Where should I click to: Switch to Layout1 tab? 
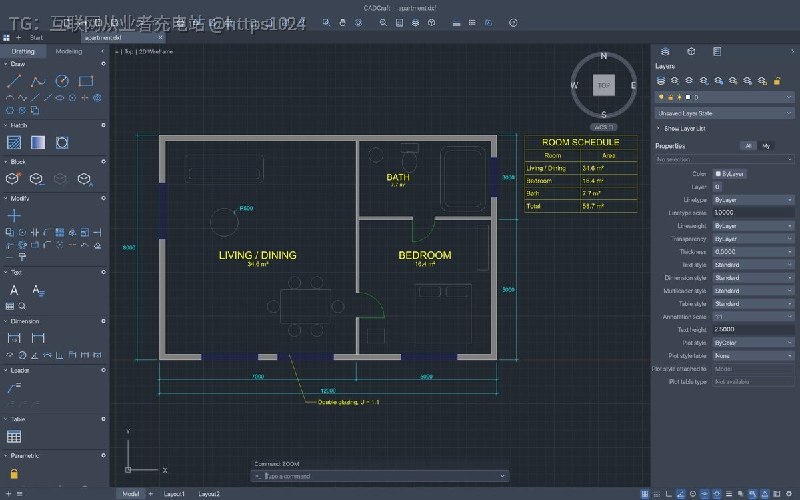174,494
